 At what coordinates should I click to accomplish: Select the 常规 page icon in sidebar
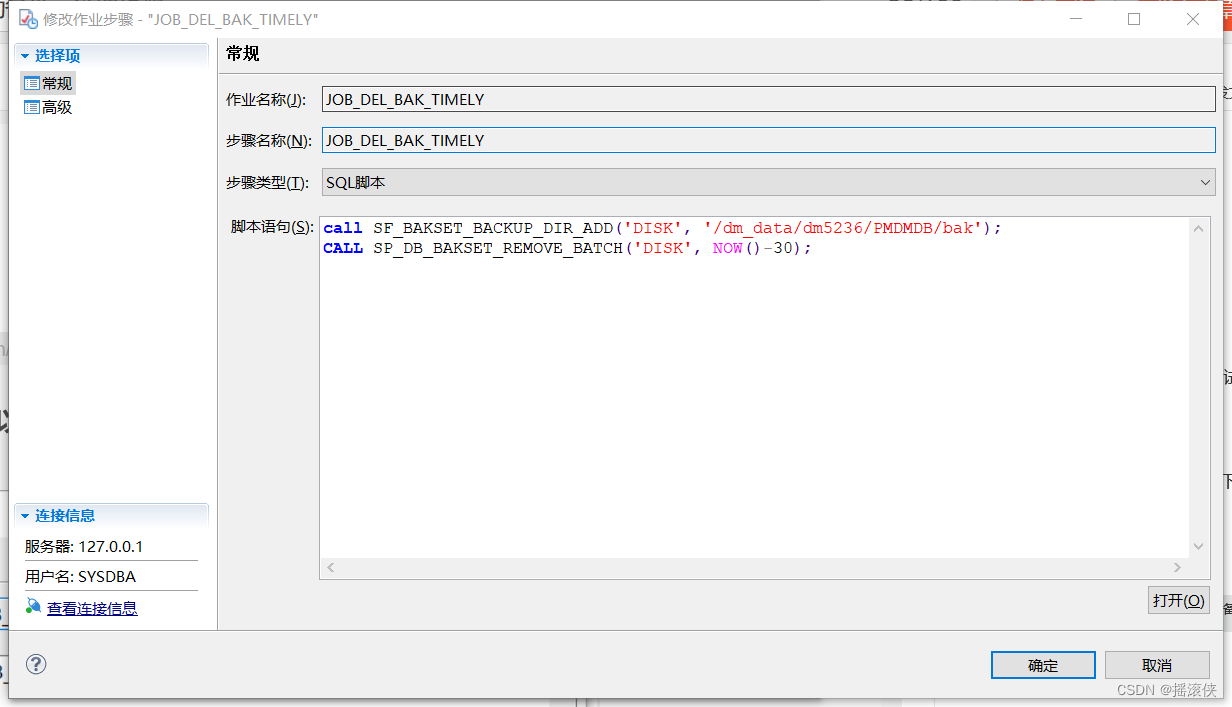coord(32,84)
